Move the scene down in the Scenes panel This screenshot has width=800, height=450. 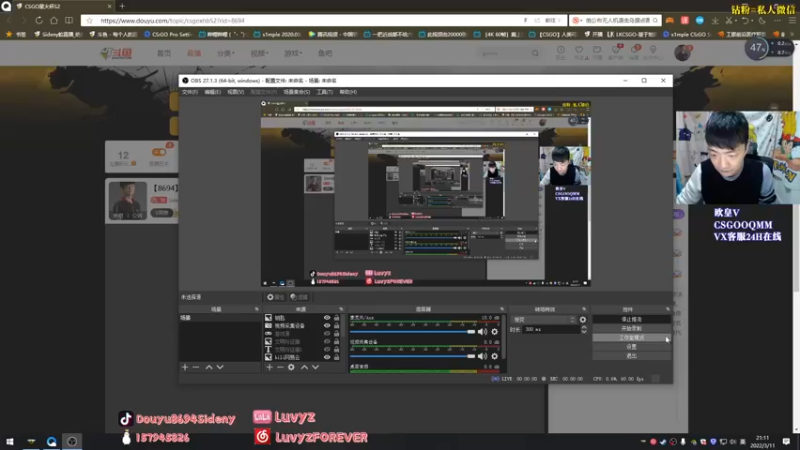tap(220, 367)
